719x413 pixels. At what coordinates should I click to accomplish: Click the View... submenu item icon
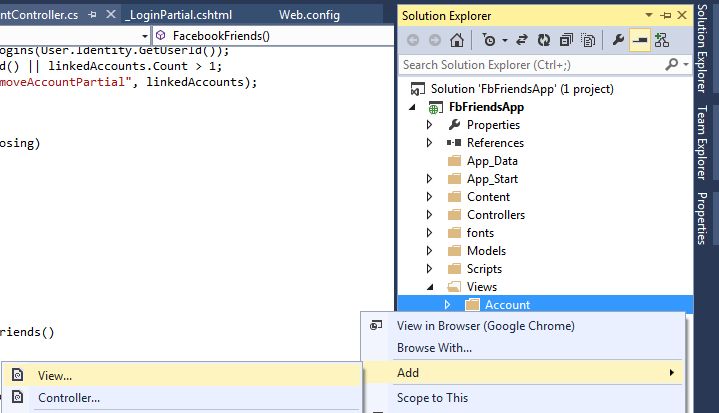point(17,375)
